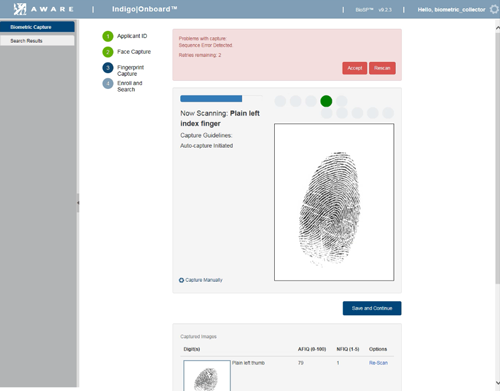Click the 'Plain left thumb' row label
This screenshot has height=391, width=500.
pos(248,363)
